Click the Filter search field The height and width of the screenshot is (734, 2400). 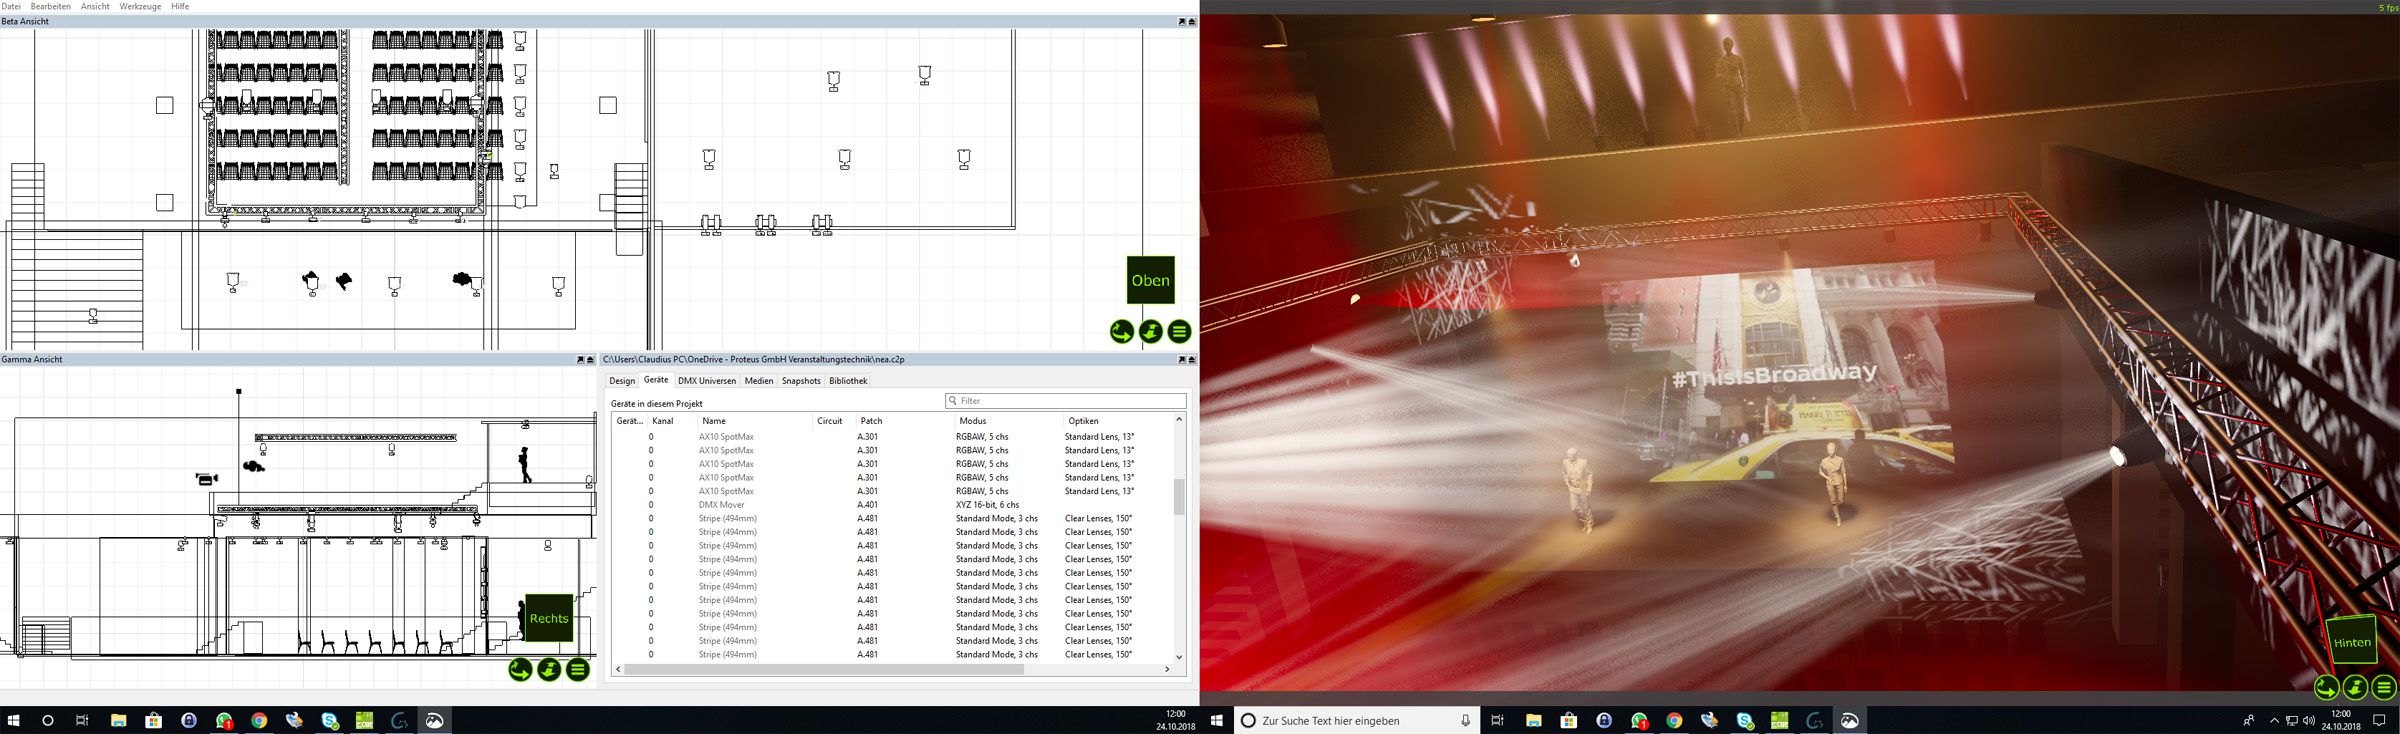[x=1065, y=401]
